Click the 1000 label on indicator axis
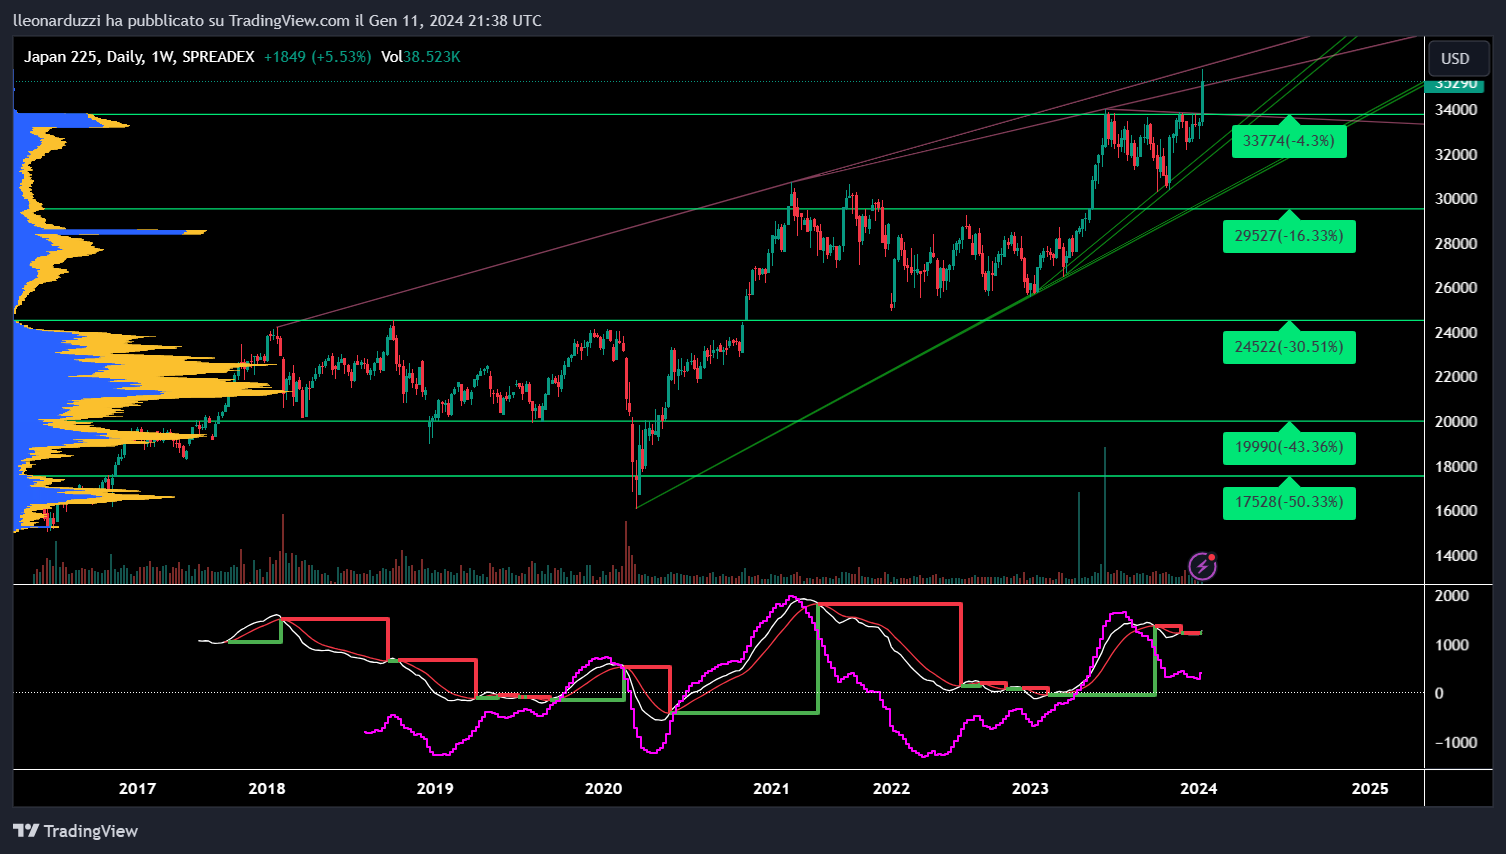Screen dimensions: 1506x854 pyautogui.click(x=1452, y=645)
